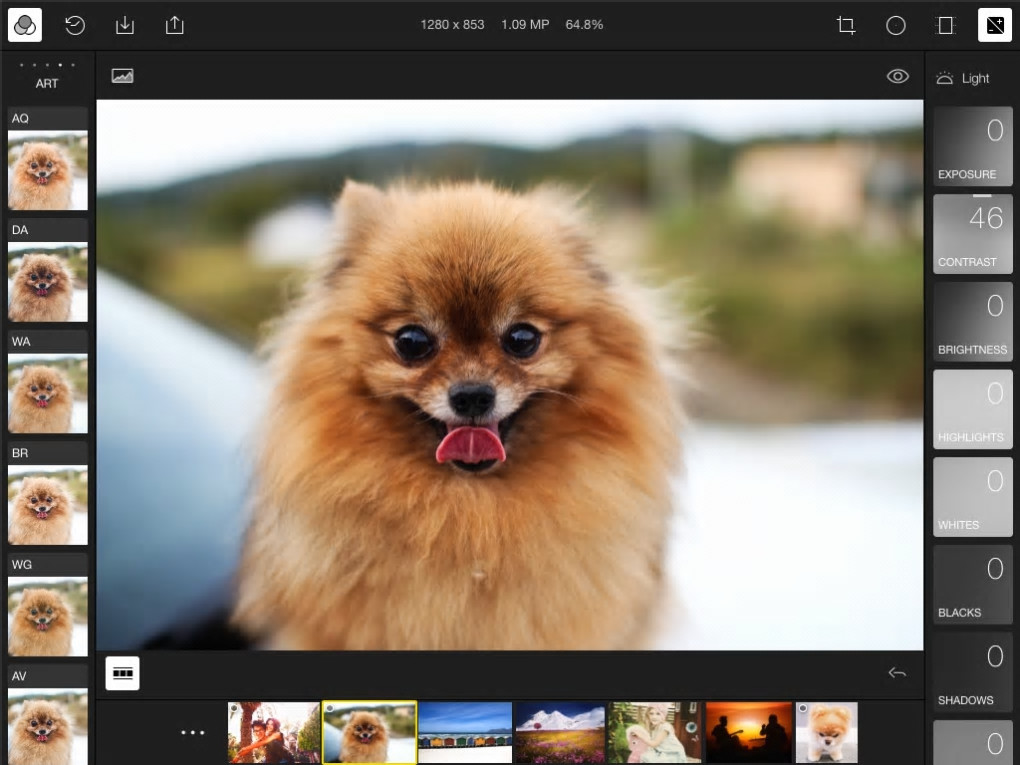
Task: Select the crop tool
Action: (x=846, y=25)
